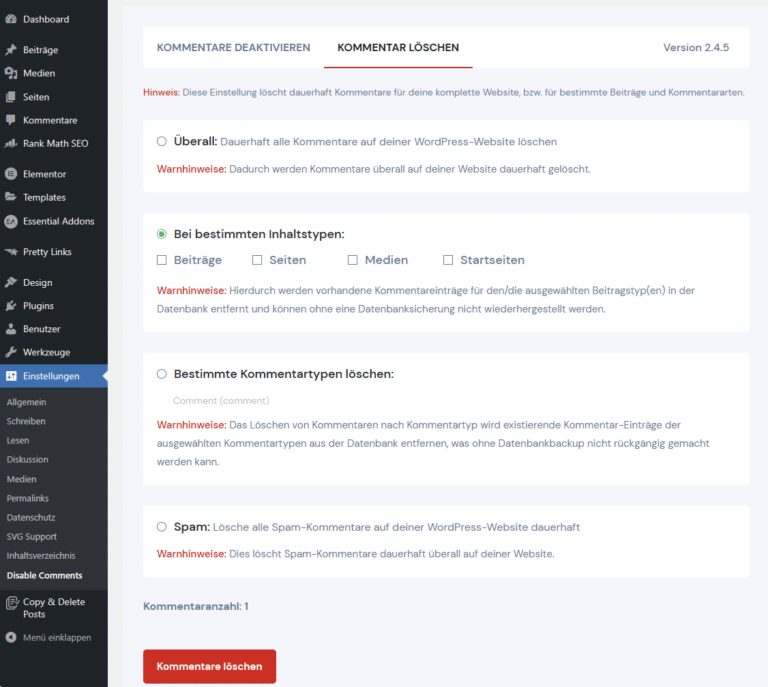The height and width of the screenshot is (687, 768).
Task: Click the Pretty Links star icon
Action: (x=11, y=252)
